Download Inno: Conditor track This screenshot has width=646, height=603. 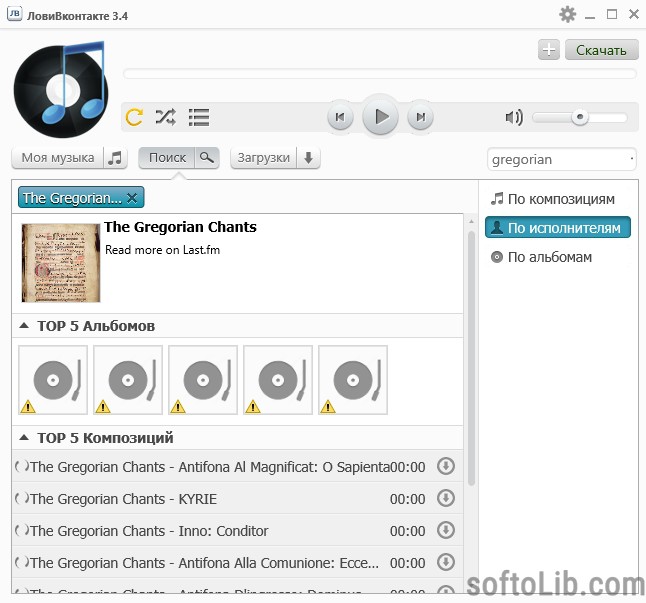446,530
